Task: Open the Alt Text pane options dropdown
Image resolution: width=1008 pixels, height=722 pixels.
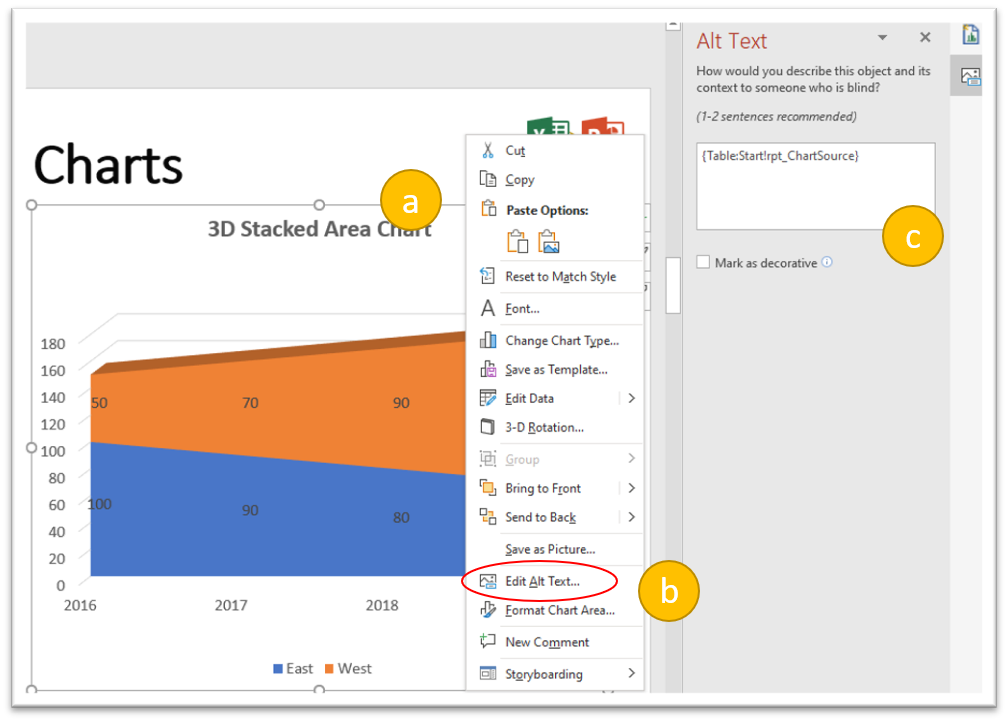Action: pos(882,38)
